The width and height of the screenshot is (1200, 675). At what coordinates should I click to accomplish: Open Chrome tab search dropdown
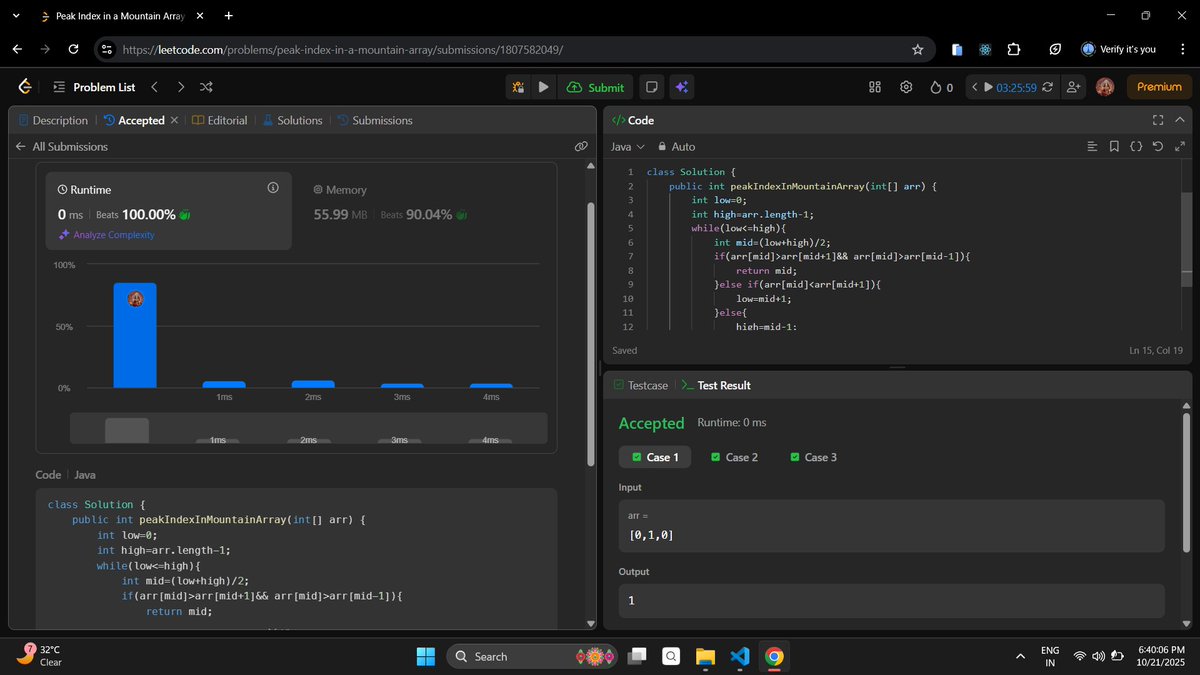(x=18, y=16)
